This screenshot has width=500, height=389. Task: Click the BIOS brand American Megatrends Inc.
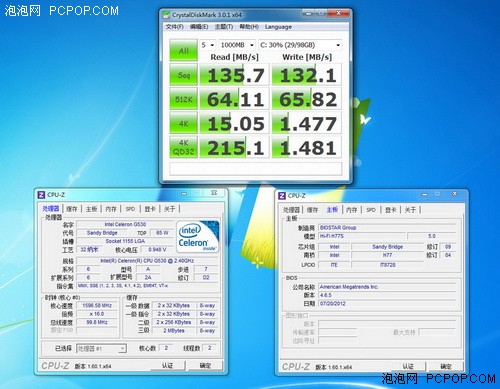[x=387, y=287]
